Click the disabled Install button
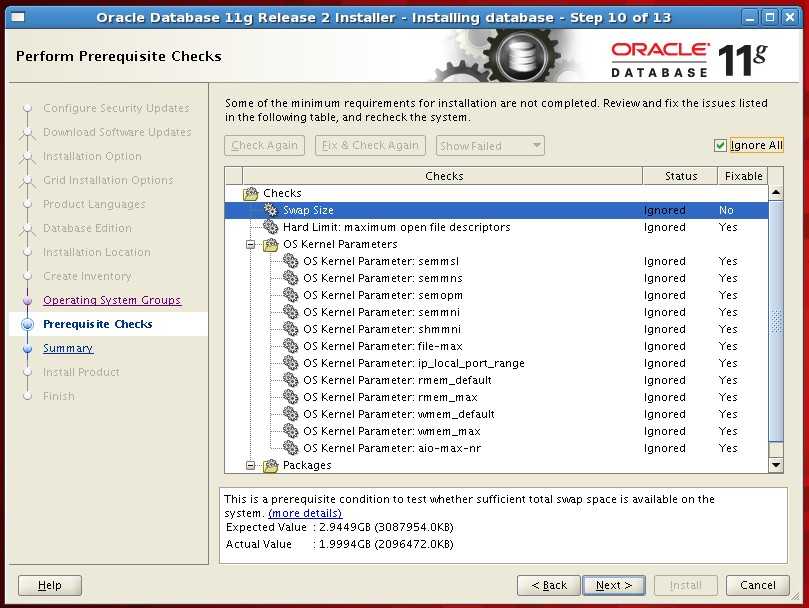 (685, 585)
